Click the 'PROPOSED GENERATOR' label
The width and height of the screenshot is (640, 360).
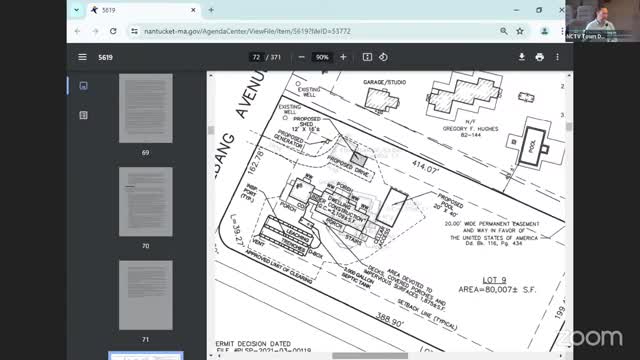point(289,140)
